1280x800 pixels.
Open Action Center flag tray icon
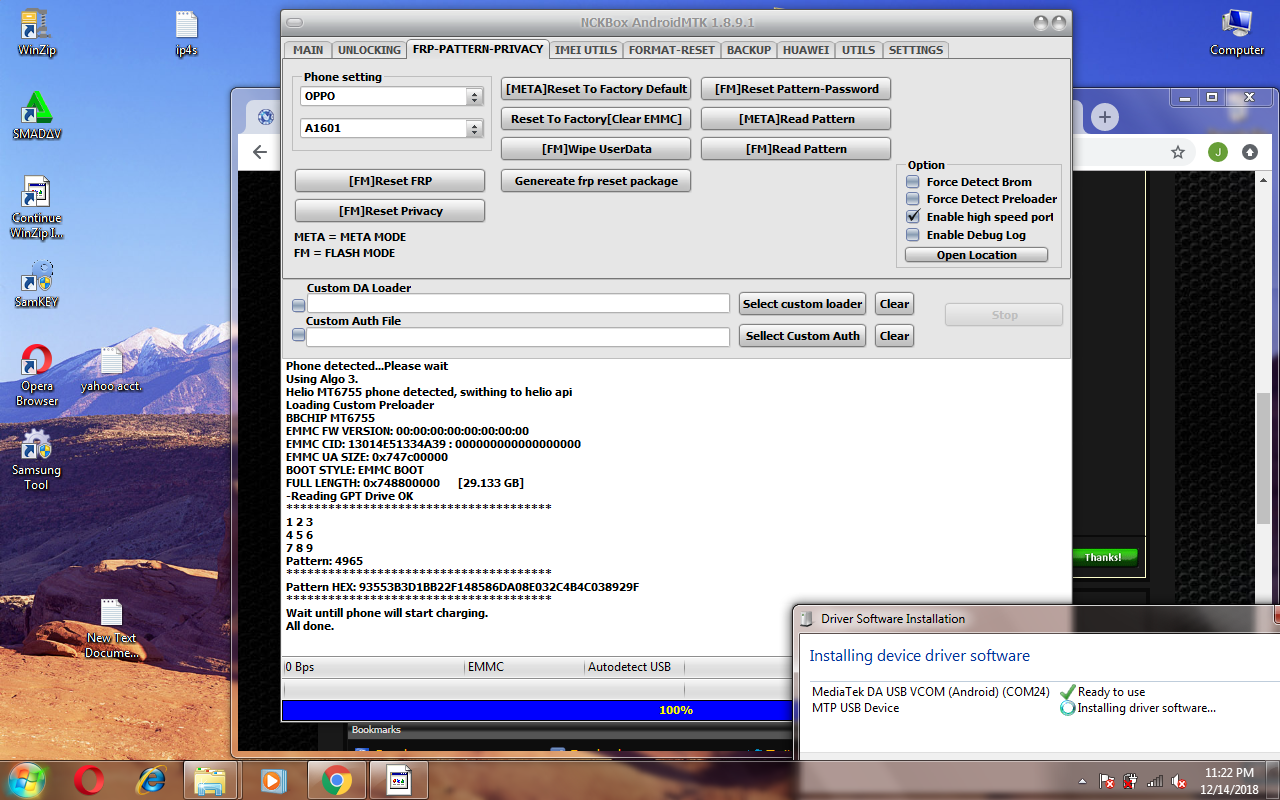(1107, 781)
